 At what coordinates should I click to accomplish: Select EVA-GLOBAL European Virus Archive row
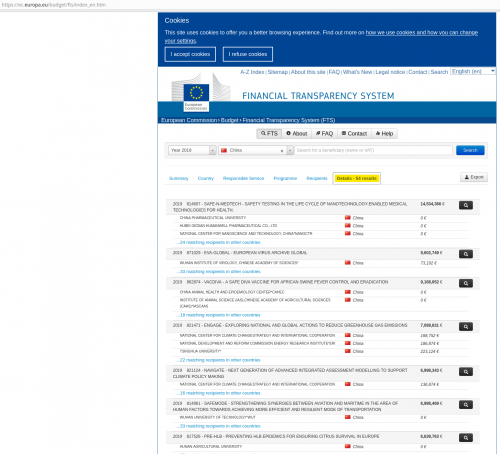pos(323,253)
